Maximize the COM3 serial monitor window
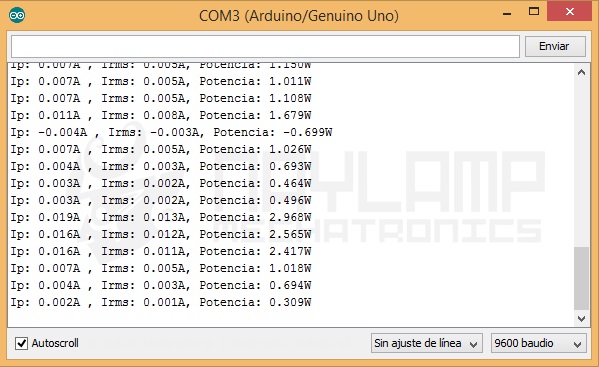This screenshot has height=367, width=599. [534, 12]
